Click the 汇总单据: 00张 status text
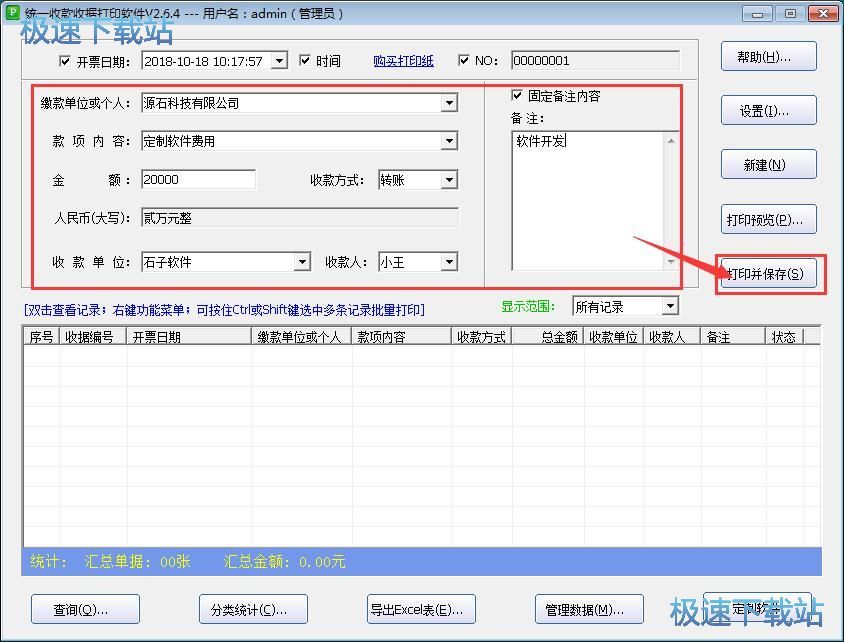 (137, 561)
